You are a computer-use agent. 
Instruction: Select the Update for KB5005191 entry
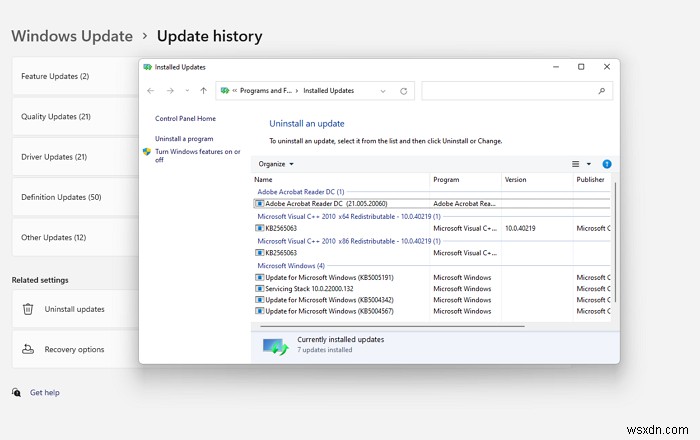pyautogui.click(x=329, y=277)
